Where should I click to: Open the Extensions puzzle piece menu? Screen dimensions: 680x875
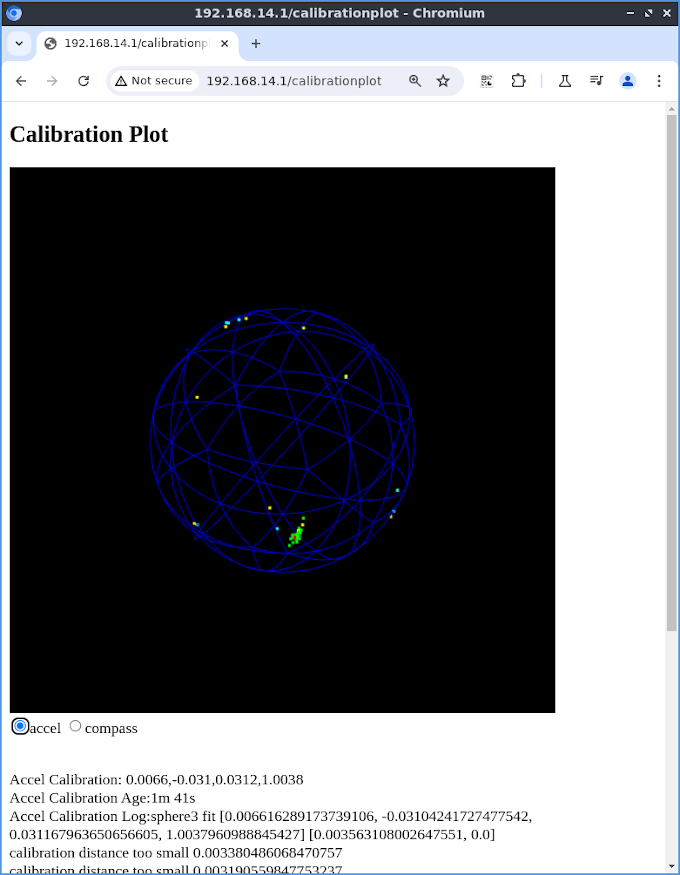click(x=518, y=81)
